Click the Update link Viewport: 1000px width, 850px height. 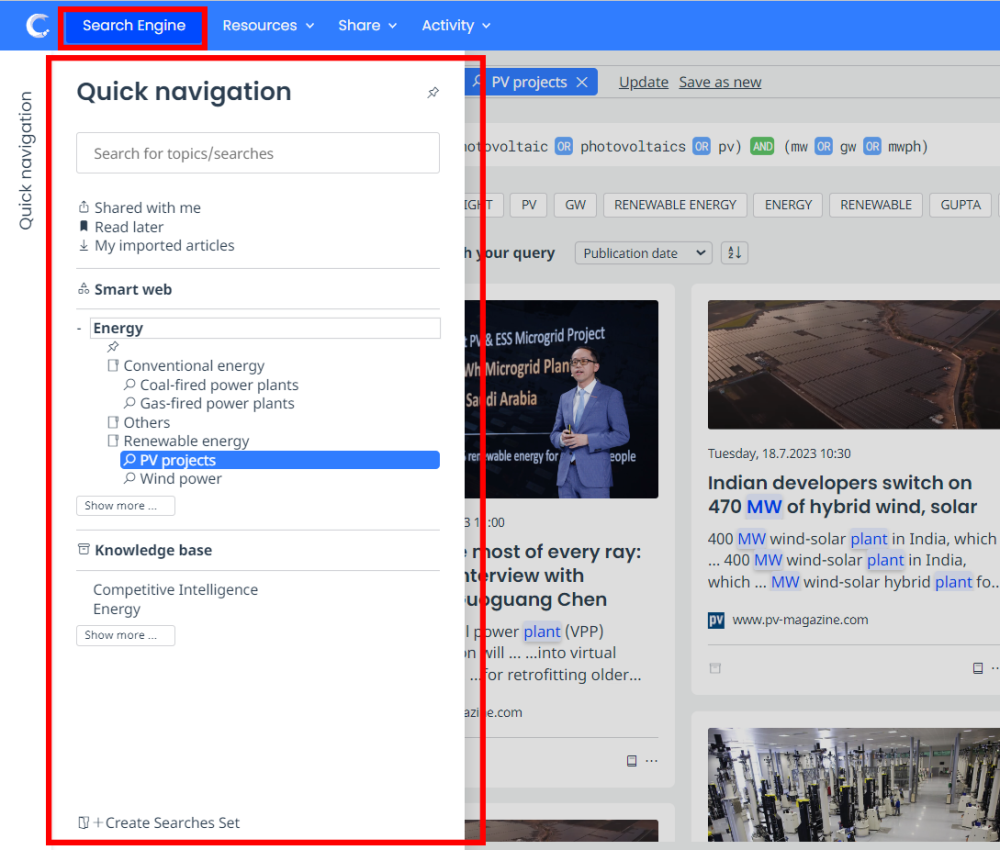(x=643, y=81)
